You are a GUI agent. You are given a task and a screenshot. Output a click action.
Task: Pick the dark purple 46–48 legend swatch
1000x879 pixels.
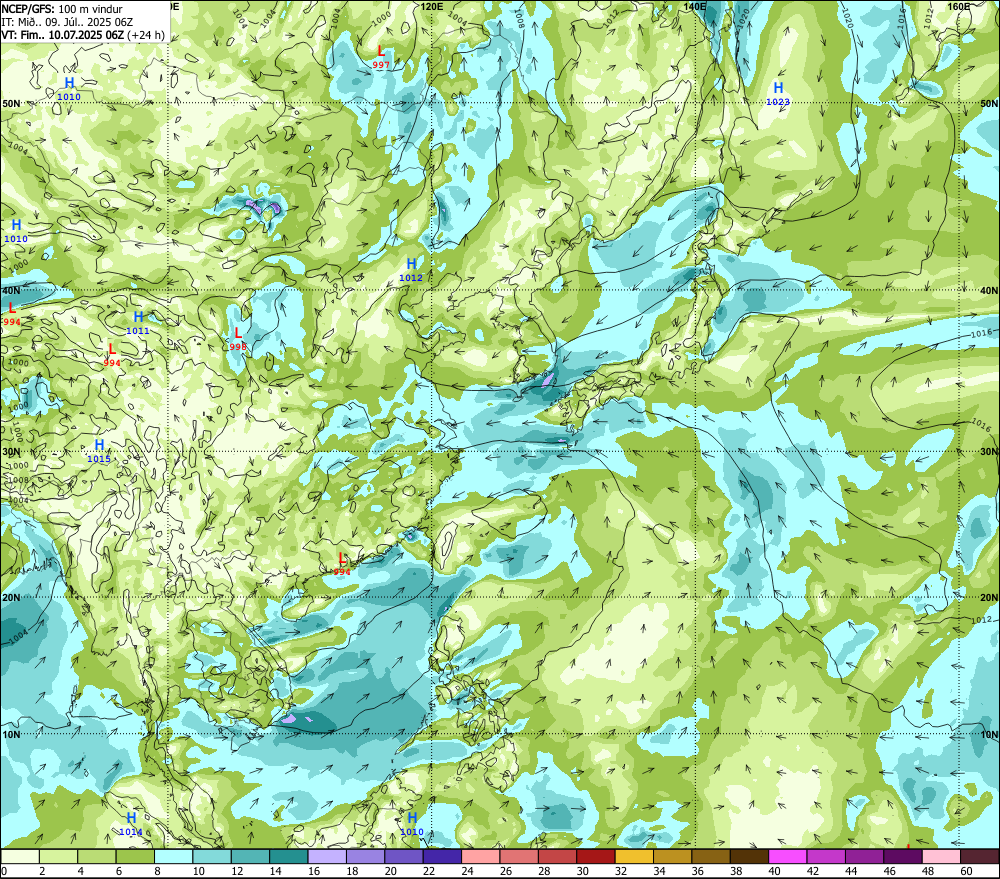902,856
